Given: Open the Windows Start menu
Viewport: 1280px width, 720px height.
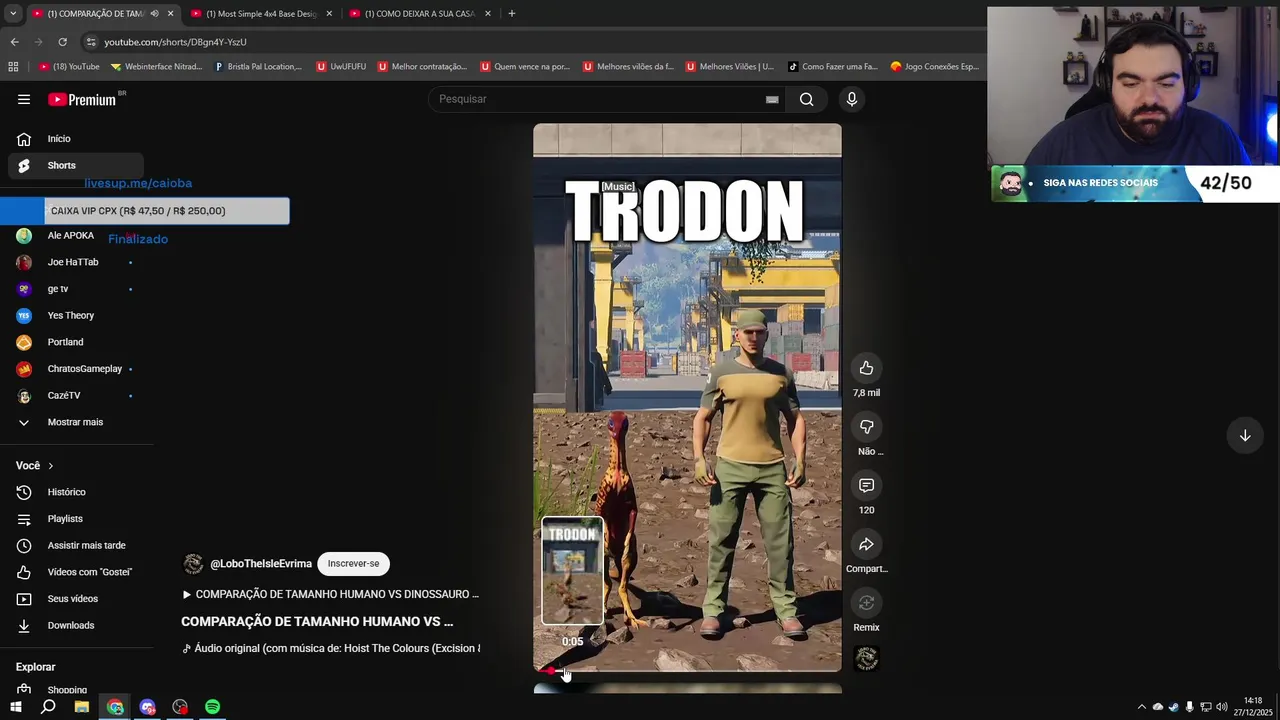Looking at the screenshot, I should [x=16, y=707].
